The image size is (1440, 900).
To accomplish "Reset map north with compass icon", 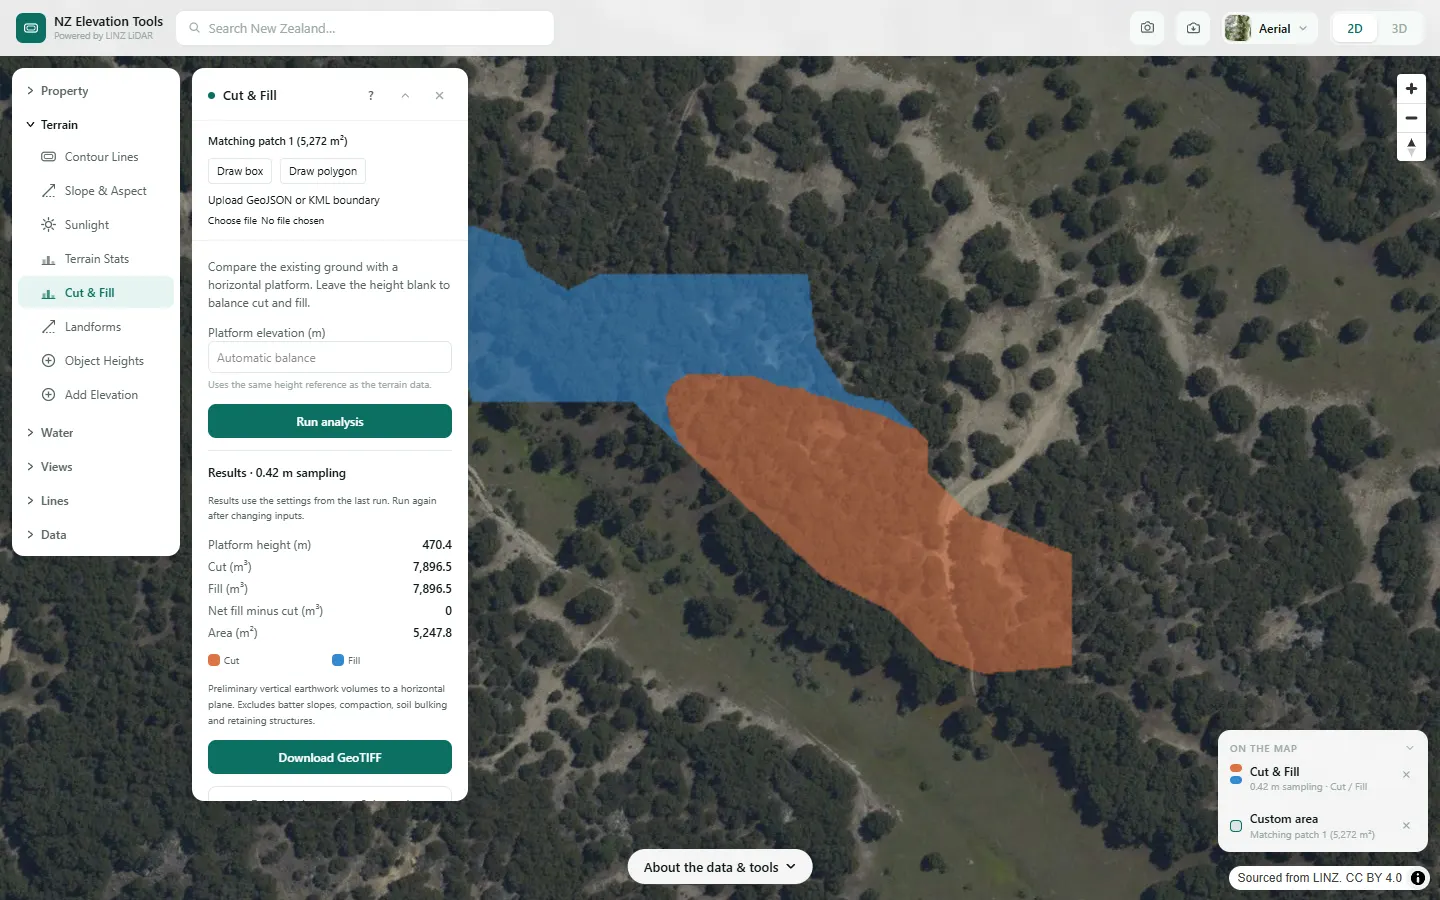I will tap(1411, 147).
